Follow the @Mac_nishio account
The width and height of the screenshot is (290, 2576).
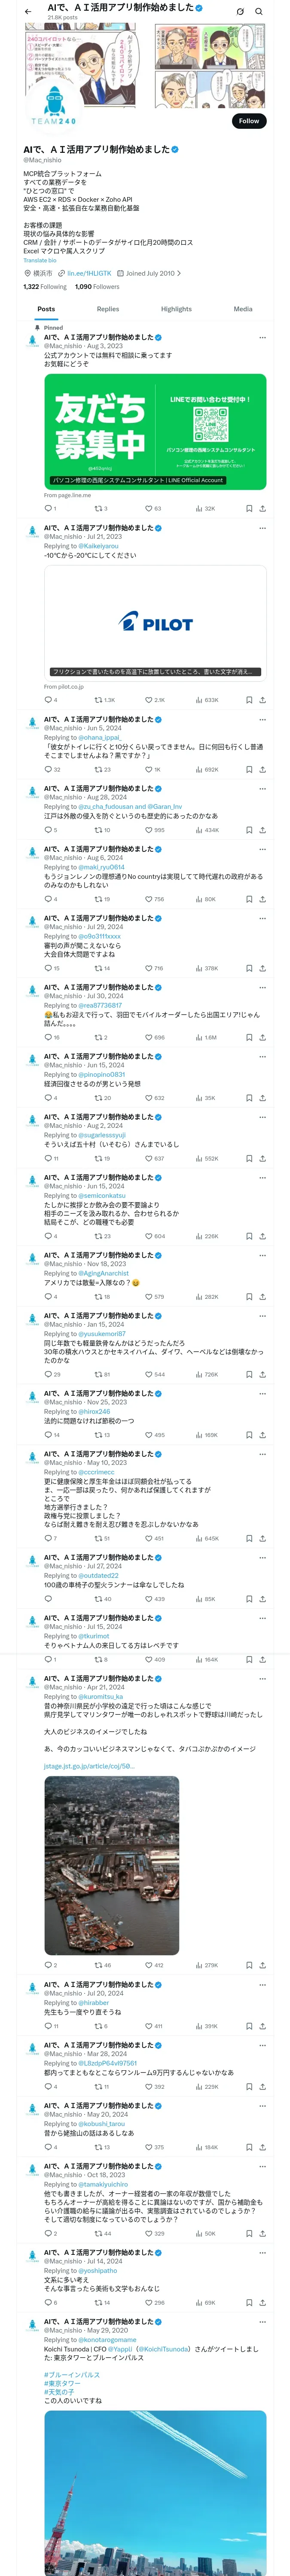pos(248,121)
